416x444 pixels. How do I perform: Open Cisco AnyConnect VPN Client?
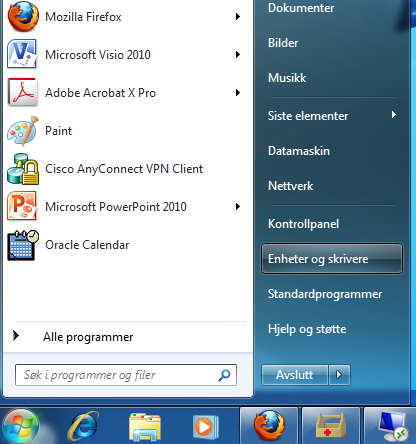[x=123, y=169]
